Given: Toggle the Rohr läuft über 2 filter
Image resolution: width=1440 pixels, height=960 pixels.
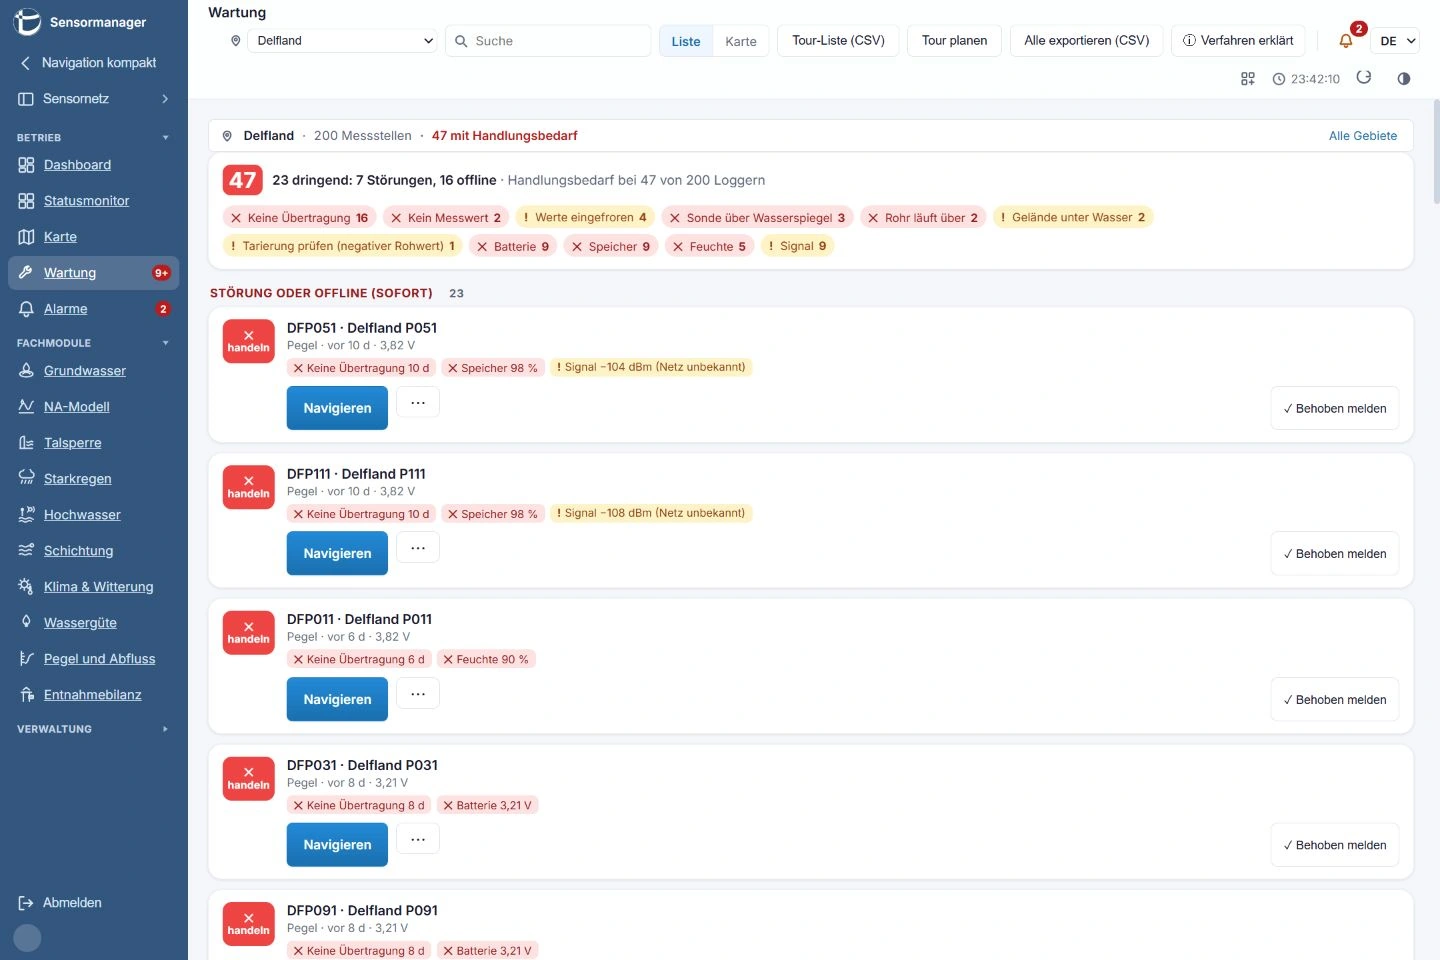Looking at the screenshot, I should pos(923,218).
